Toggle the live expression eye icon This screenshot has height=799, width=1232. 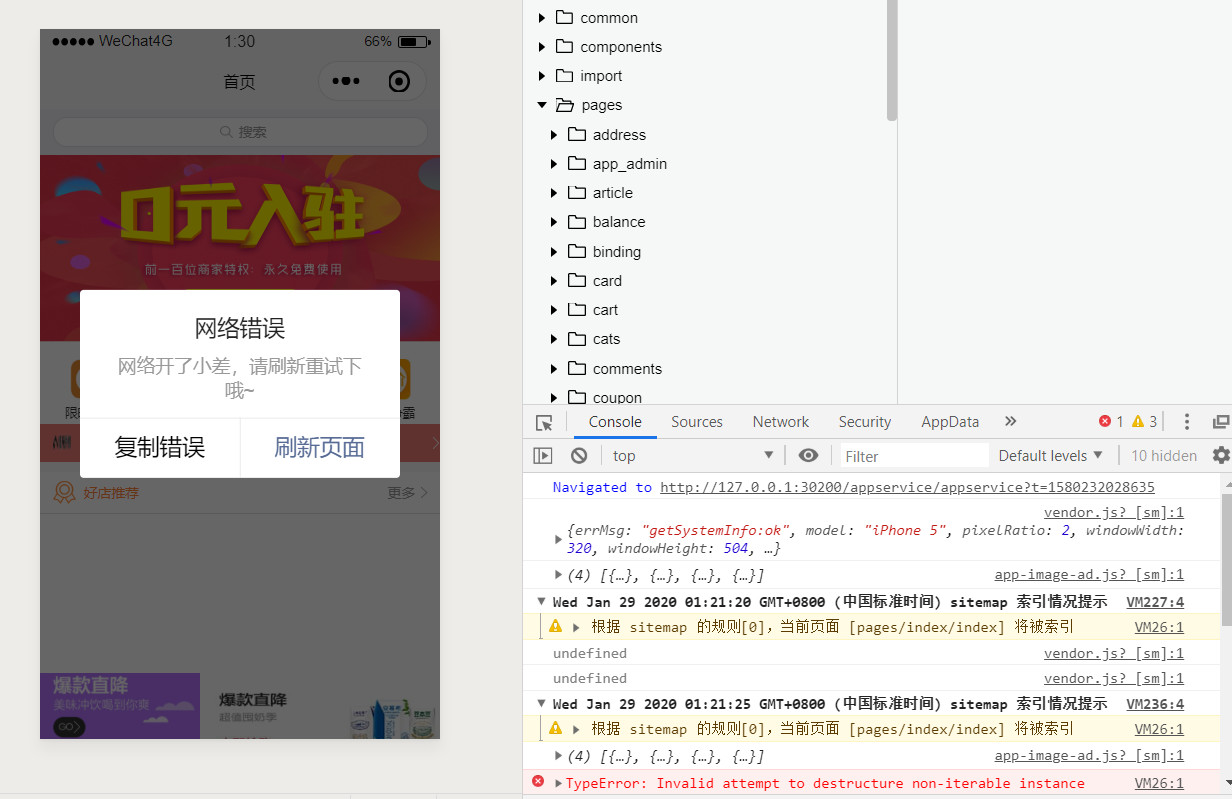[x=808, y=456]
